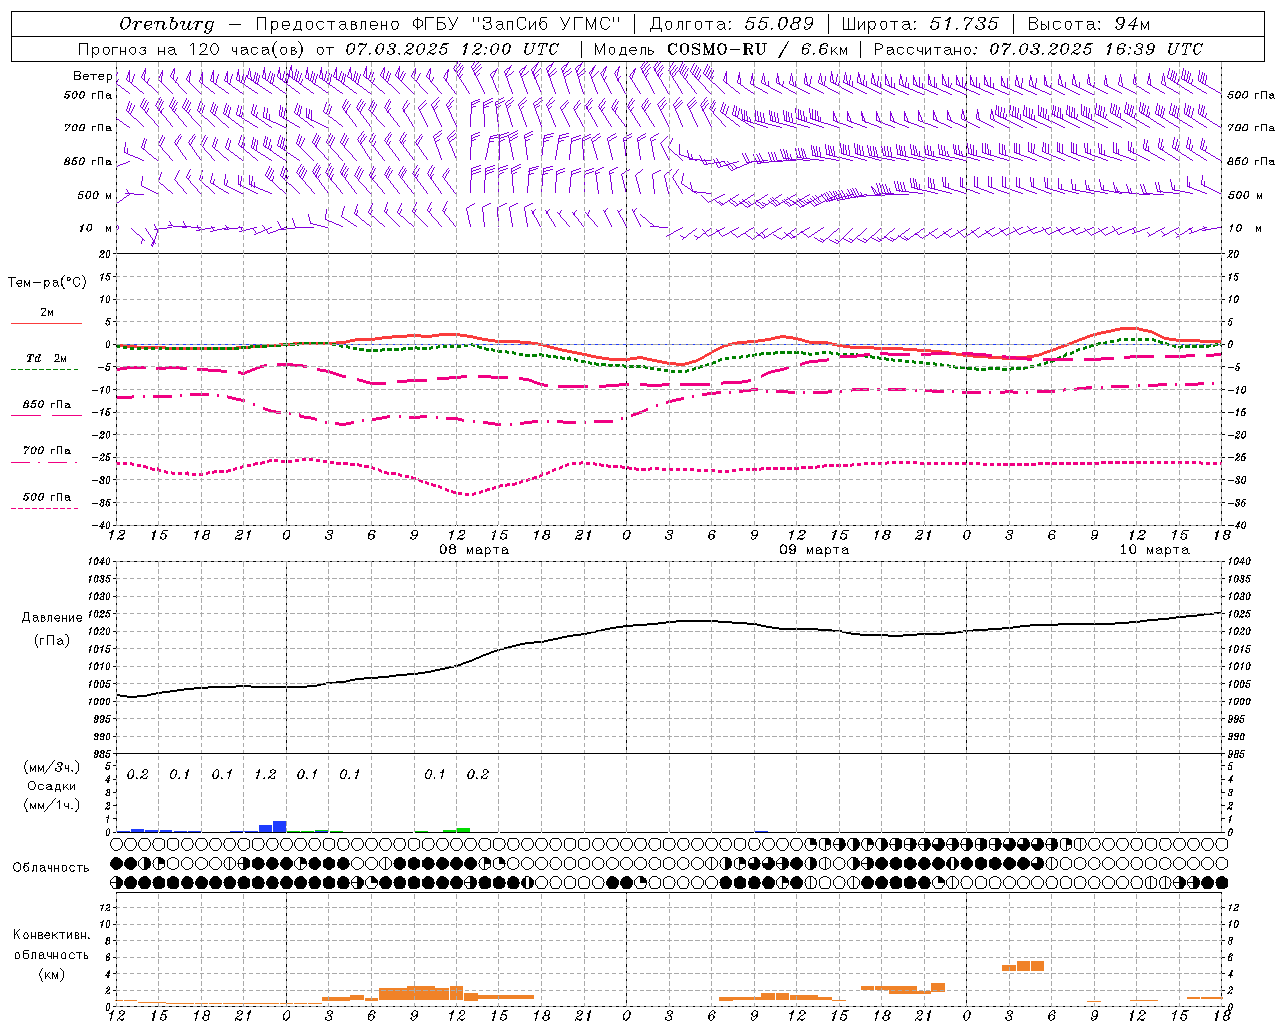This screenshot has width=1280, height=1024.
Task: Click the '10 марта' date label
Action: pyautogui.click(x=1154, y=550)
